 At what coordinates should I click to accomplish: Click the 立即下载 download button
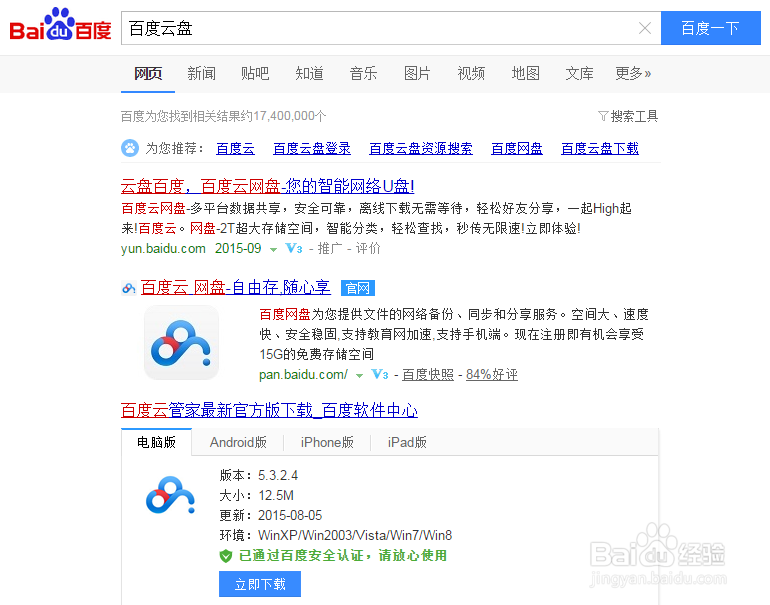click(260, 584)
